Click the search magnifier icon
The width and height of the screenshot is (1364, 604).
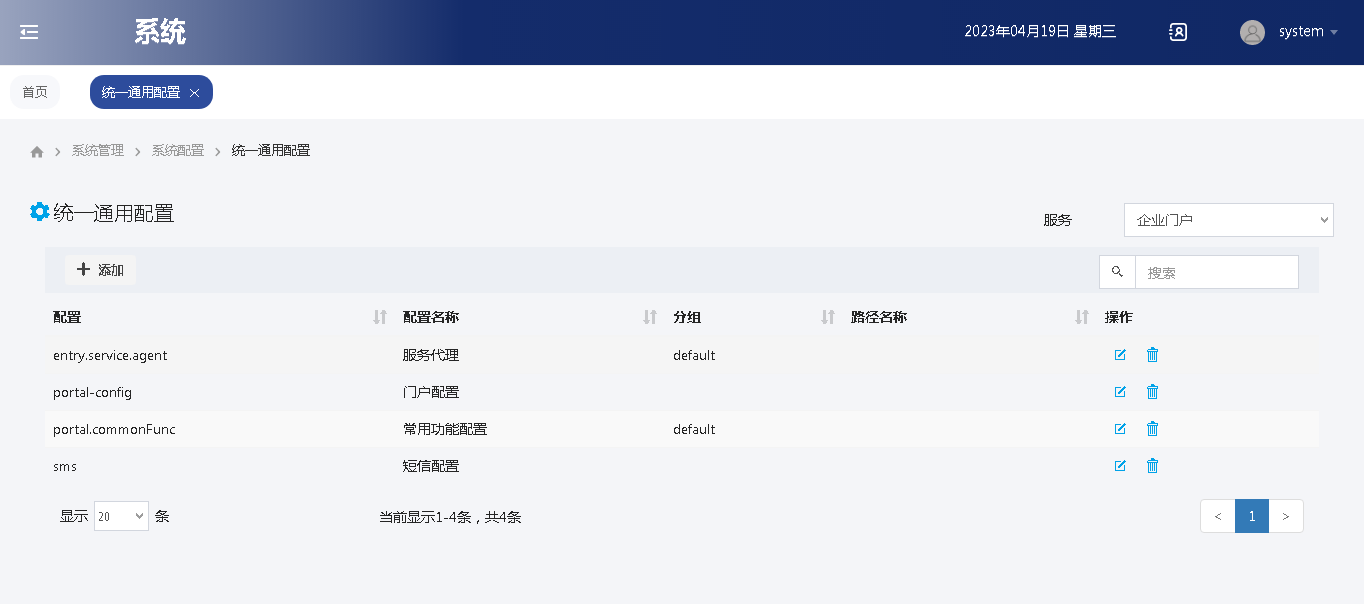point(1117,272)
